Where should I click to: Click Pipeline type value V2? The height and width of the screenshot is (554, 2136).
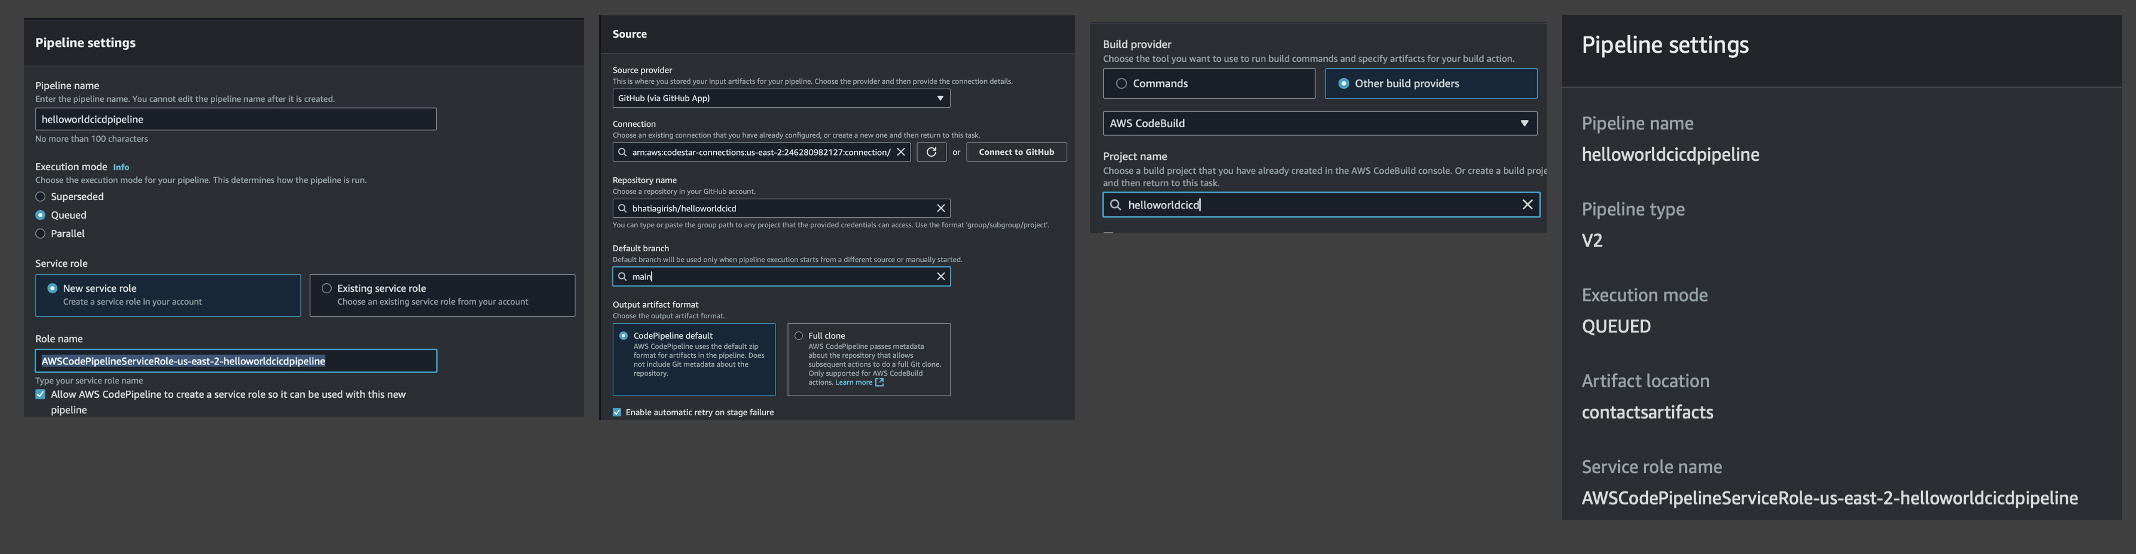coord(1592,240)
